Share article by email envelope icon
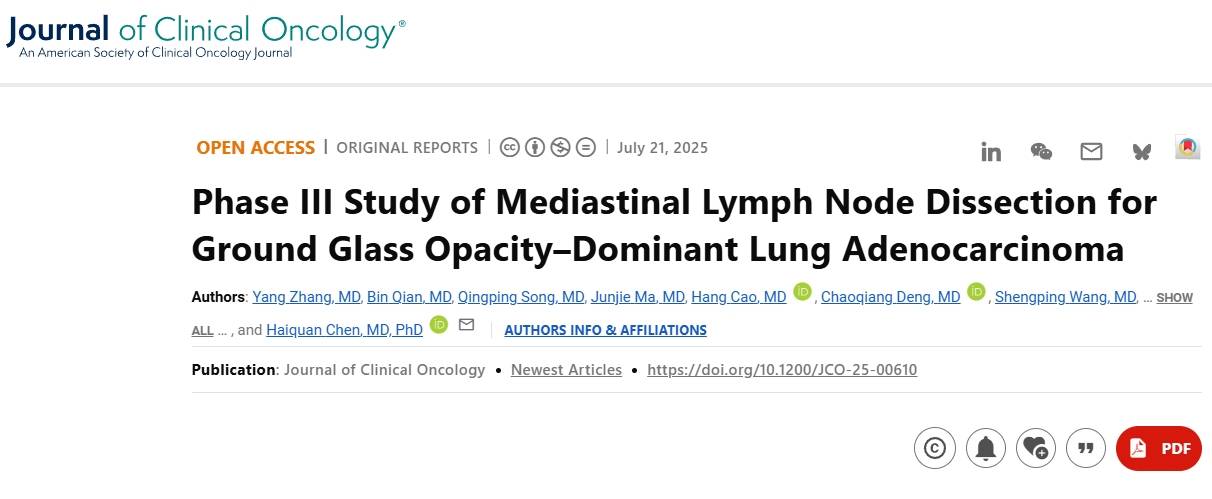 (x=1091, y=152)
